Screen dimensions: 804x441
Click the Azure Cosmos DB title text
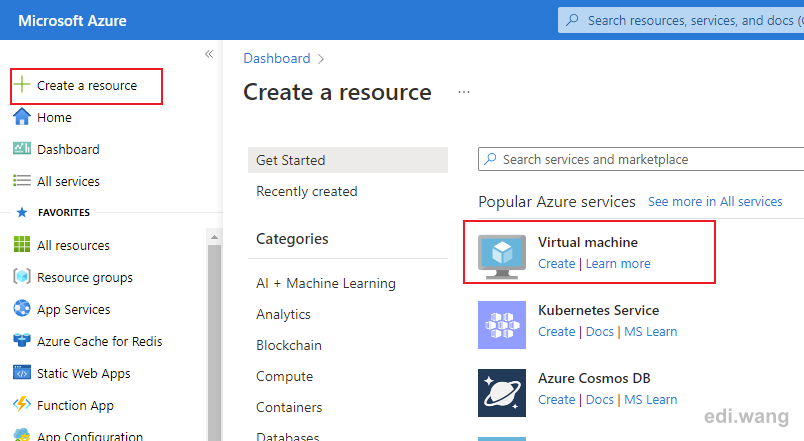click(594, 378)
